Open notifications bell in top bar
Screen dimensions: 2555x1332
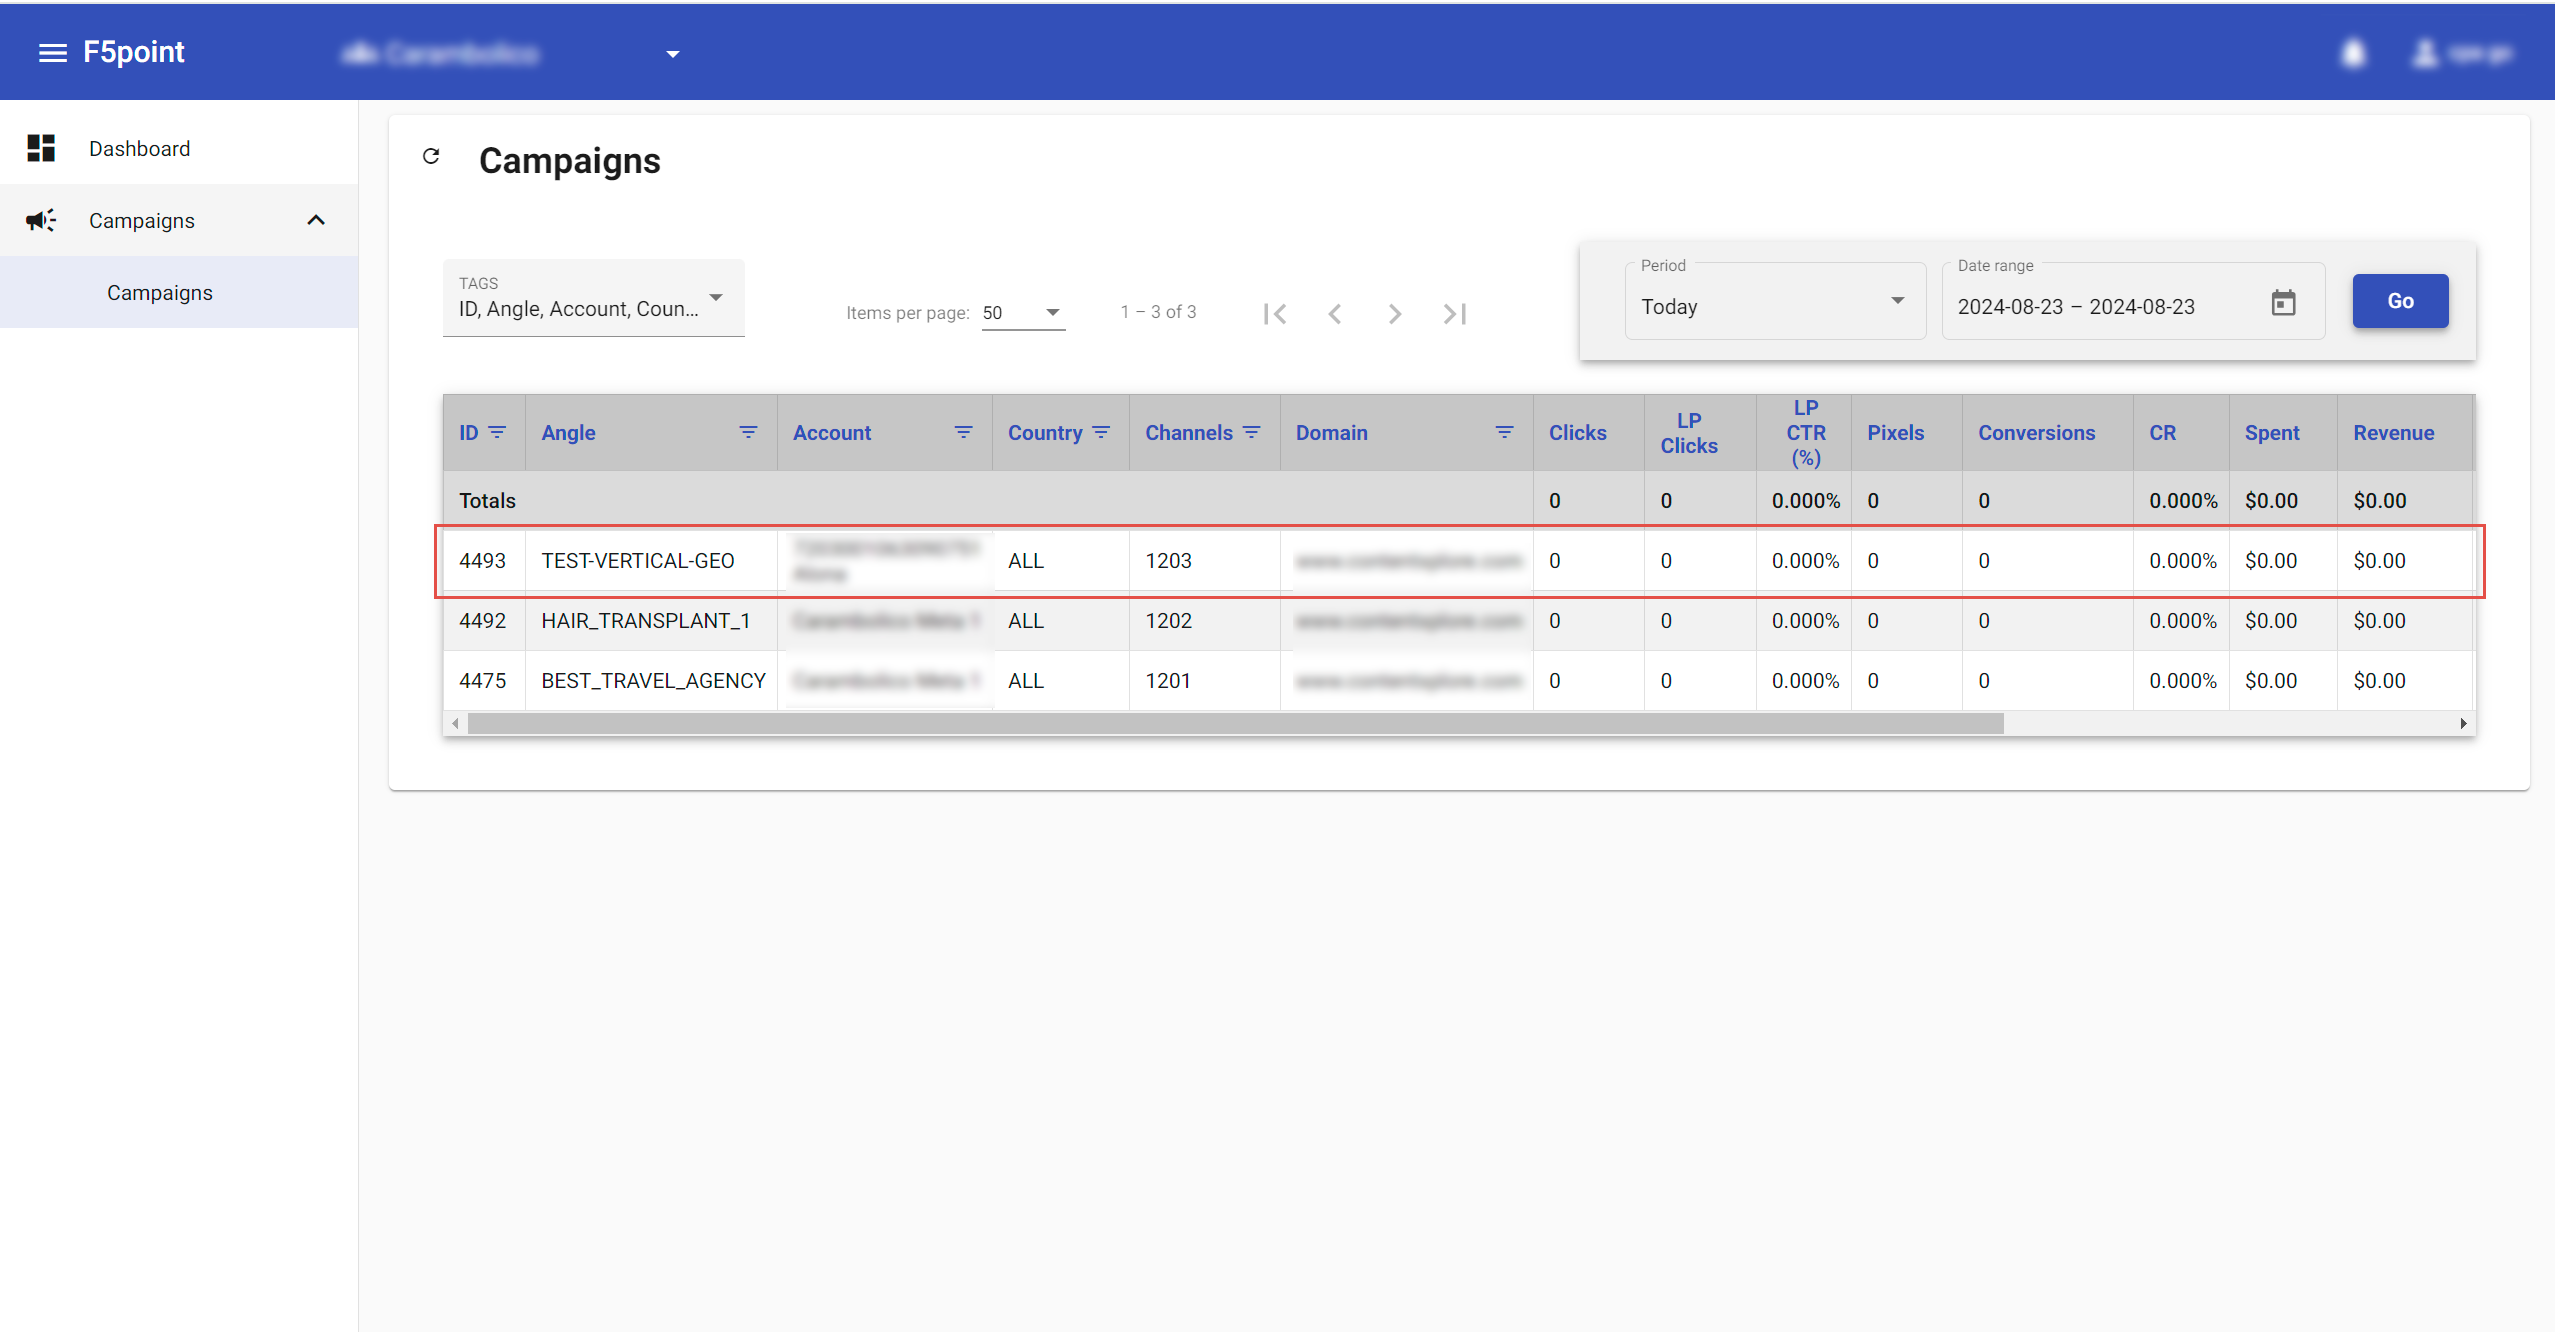(x=2354, y=54)
